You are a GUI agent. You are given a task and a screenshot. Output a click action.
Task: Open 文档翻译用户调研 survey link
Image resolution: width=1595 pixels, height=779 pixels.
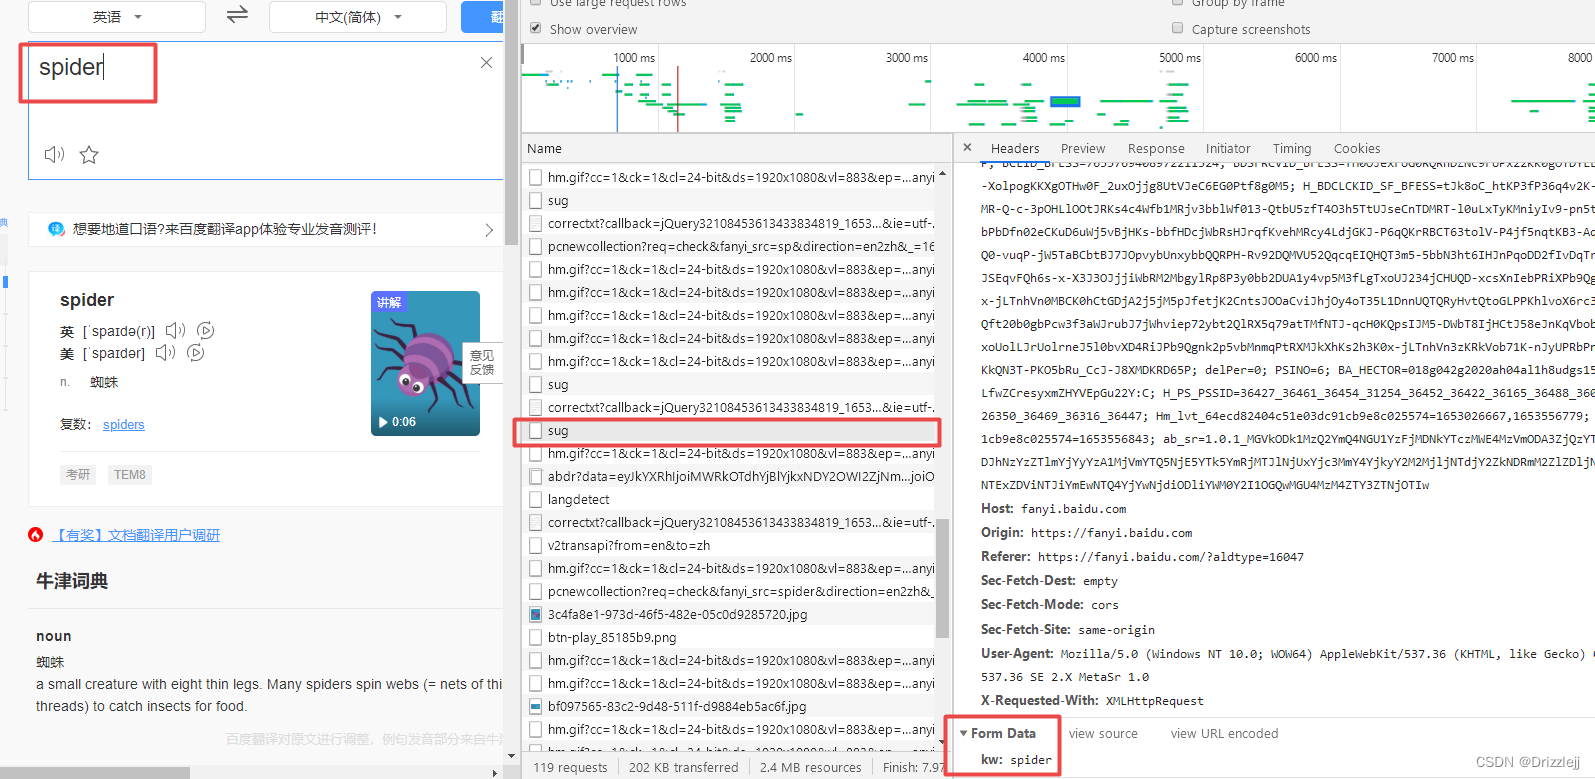[136, 535]
